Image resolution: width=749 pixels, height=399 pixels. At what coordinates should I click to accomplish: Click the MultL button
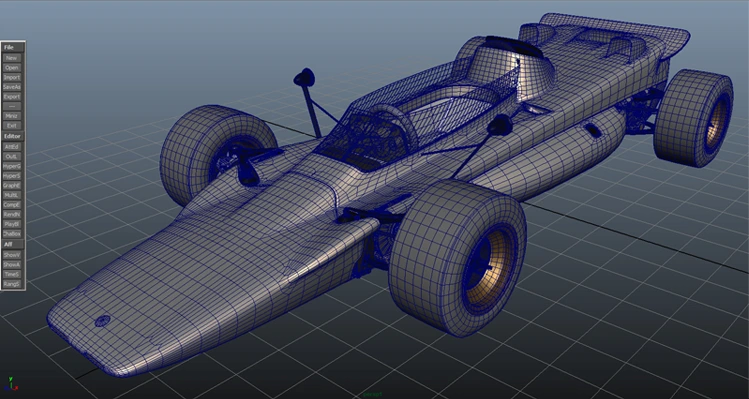click(11, 195)
